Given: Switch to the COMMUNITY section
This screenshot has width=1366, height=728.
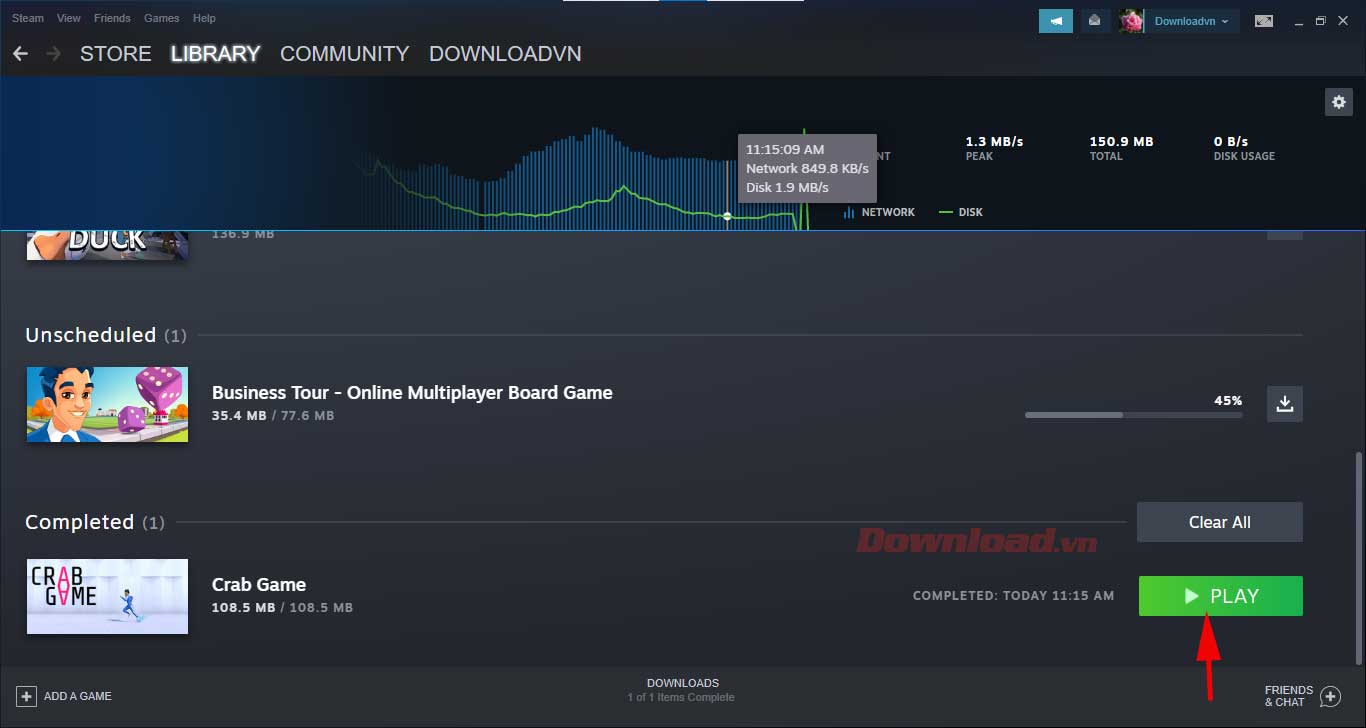Looking at the screenshot, I should tap(345, 54).
